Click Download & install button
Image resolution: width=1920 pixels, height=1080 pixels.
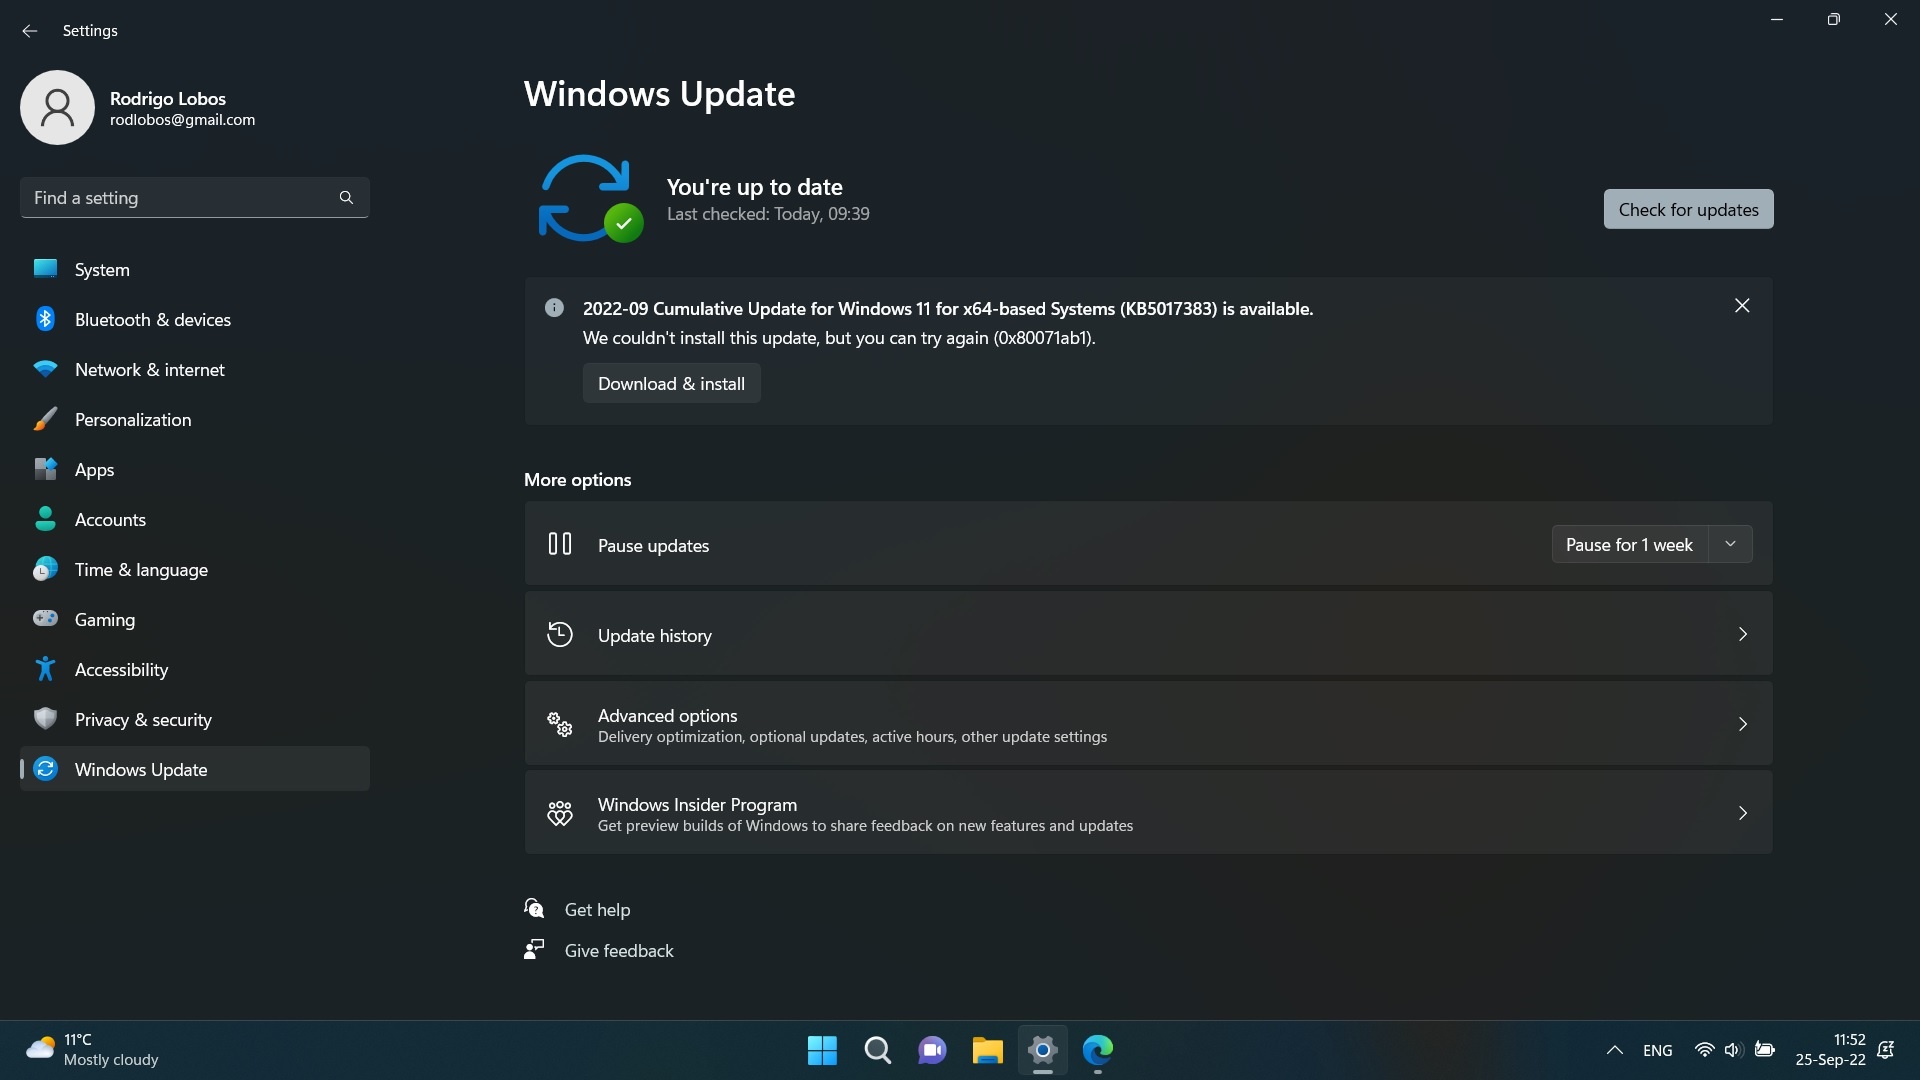(x=671, y=383)
